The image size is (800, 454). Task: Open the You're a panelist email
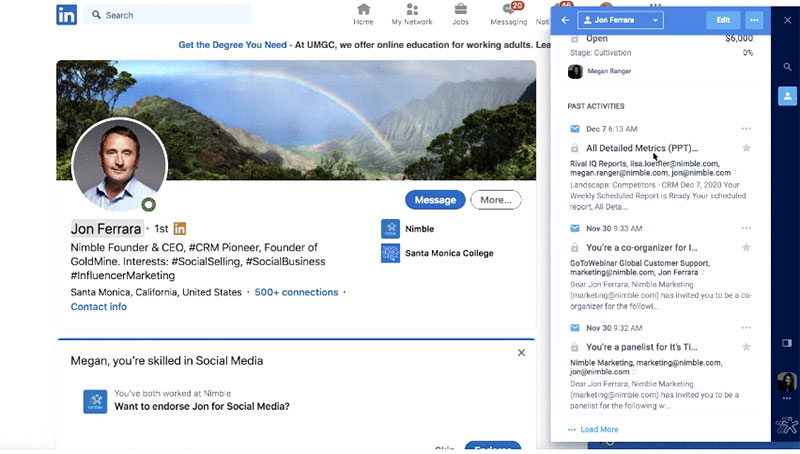(641, 347)
